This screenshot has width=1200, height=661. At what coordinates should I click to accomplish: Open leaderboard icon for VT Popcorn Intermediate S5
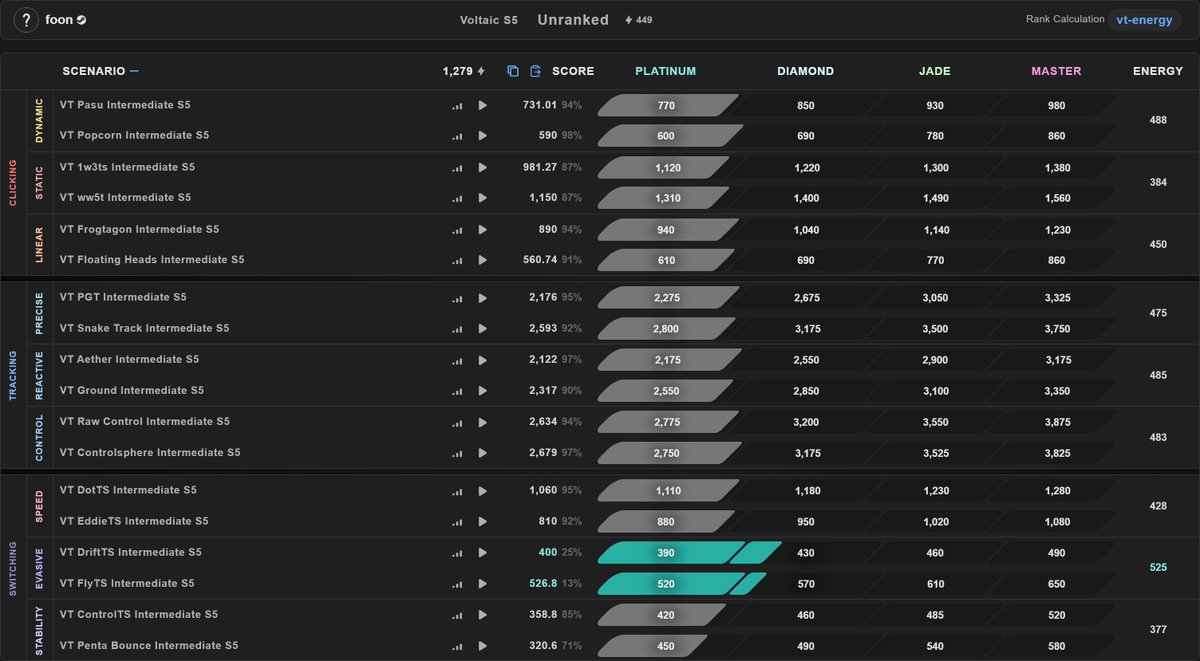pos(458,135)
